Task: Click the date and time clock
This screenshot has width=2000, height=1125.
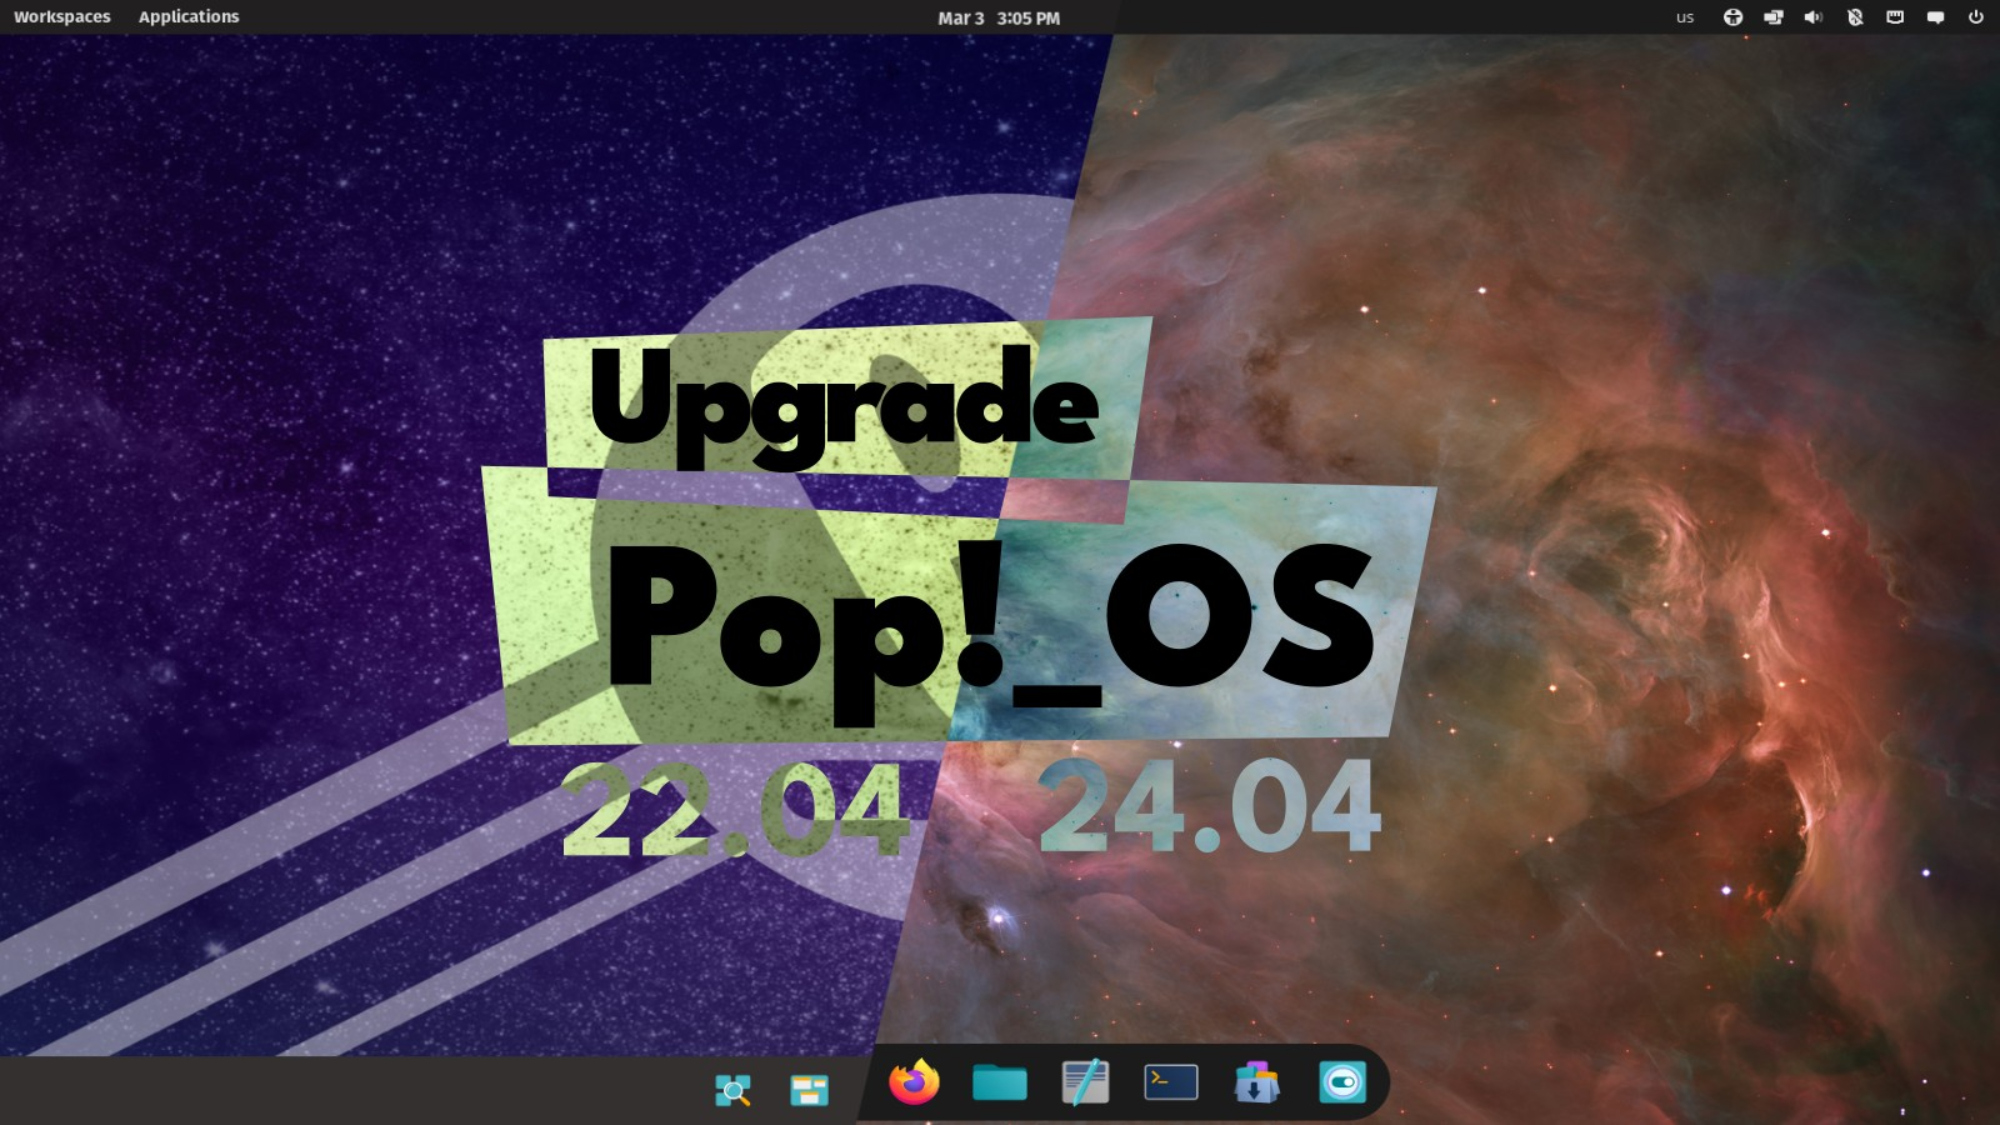Action: click(x=998, y=18)
